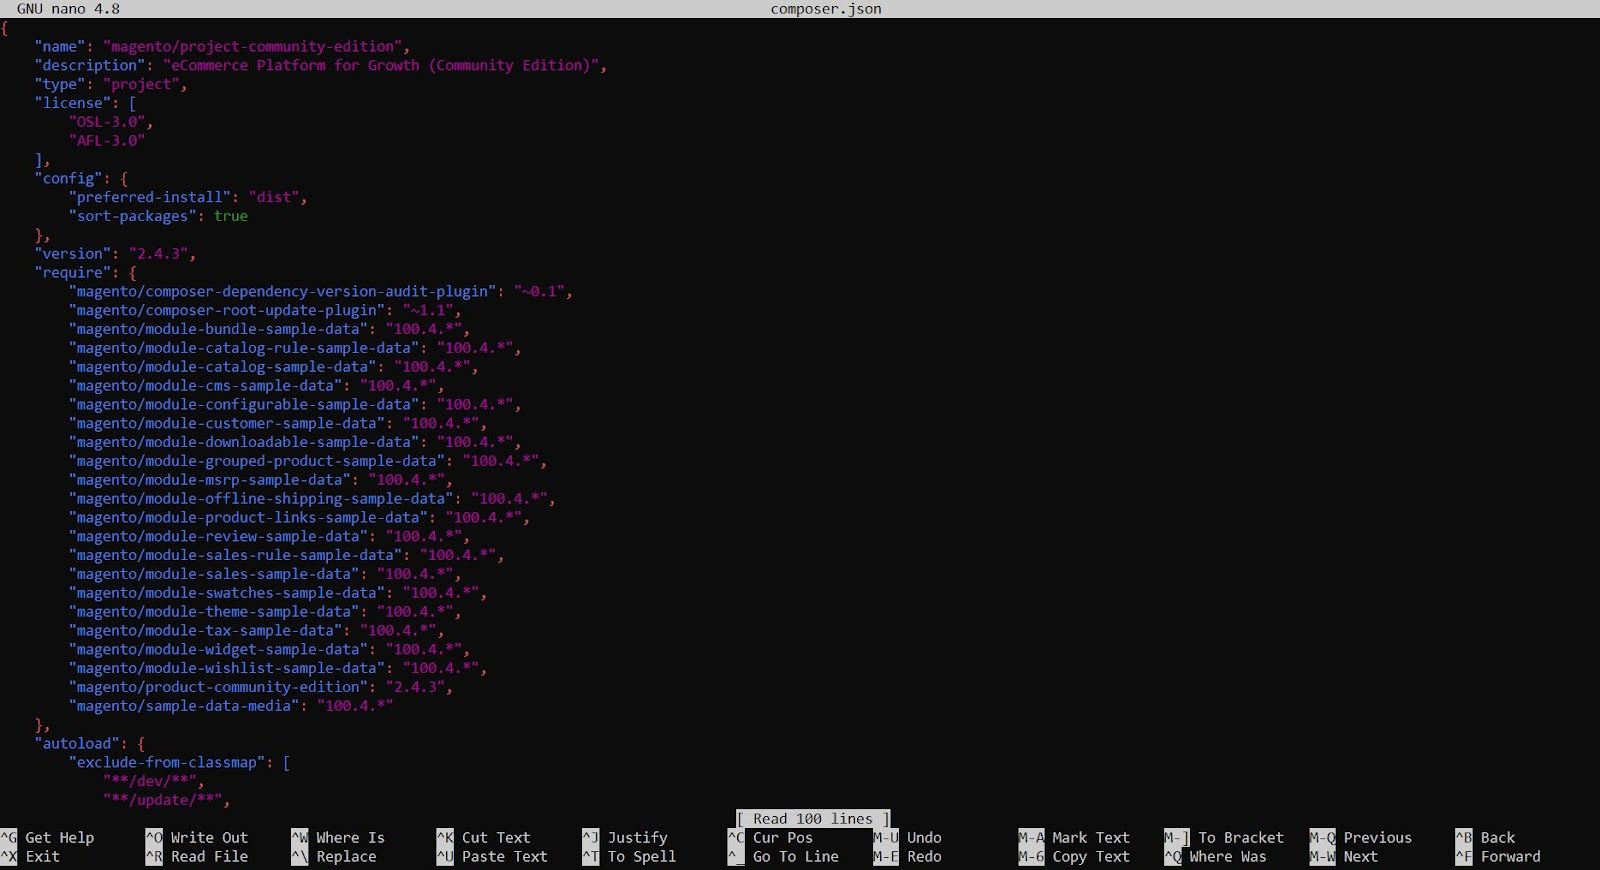Click the module-swatches-sample-data line
Image resolution: width=1600 pixels, height=870 pixels.
278,593
